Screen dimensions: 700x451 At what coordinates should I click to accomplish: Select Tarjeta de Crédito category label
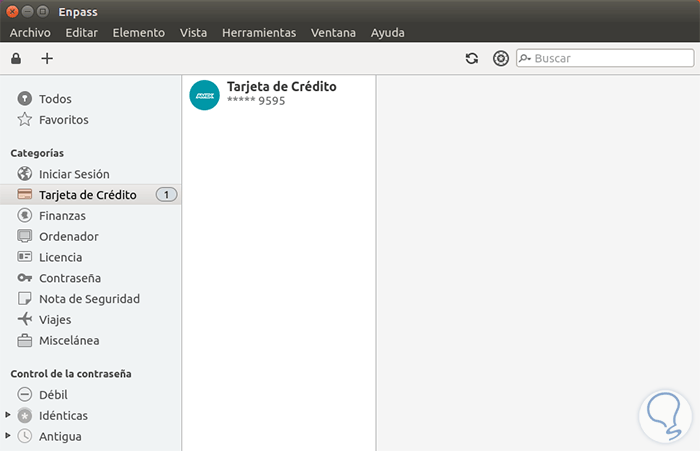(x=88, y=195)
